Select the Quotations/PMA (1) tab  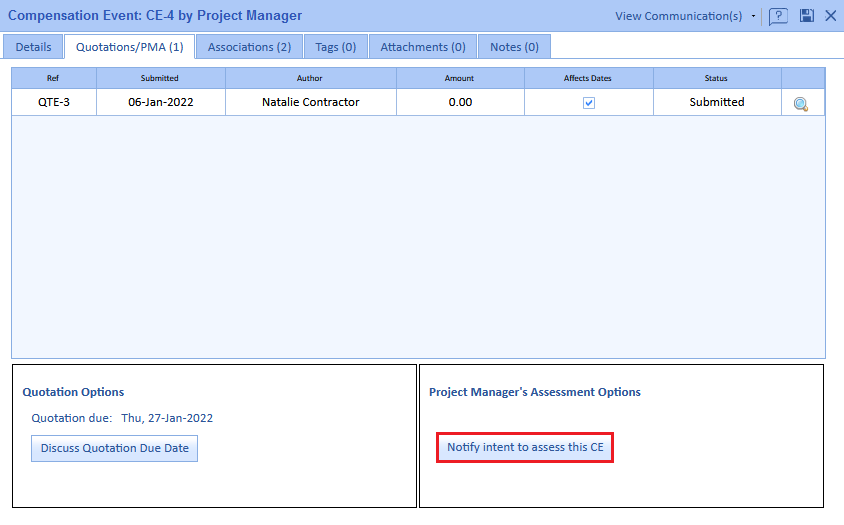[x=129, y=47]
